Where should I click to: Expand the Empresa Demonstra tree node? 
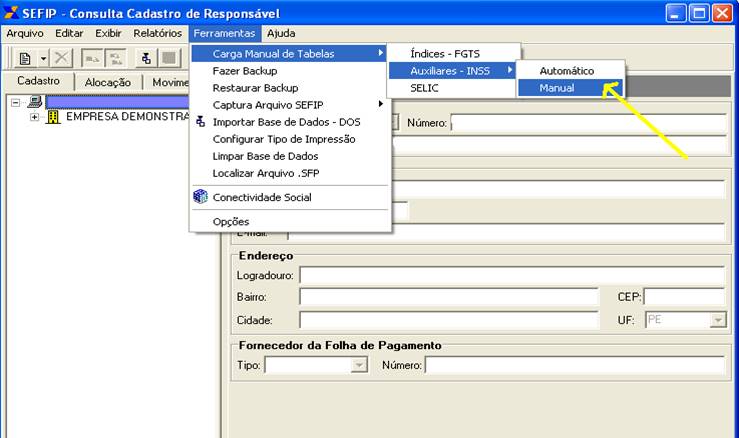35,117
